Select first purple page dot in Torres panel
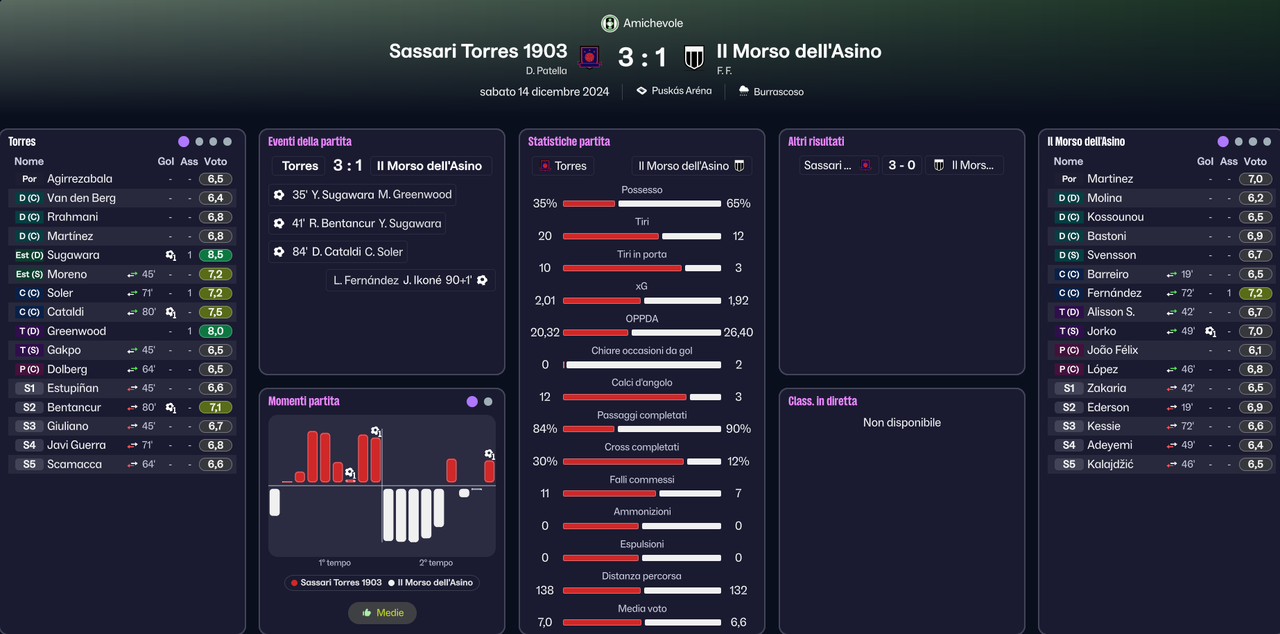Image resolution: width=1280 pixels, height=634 pixels. coord(184,142)
